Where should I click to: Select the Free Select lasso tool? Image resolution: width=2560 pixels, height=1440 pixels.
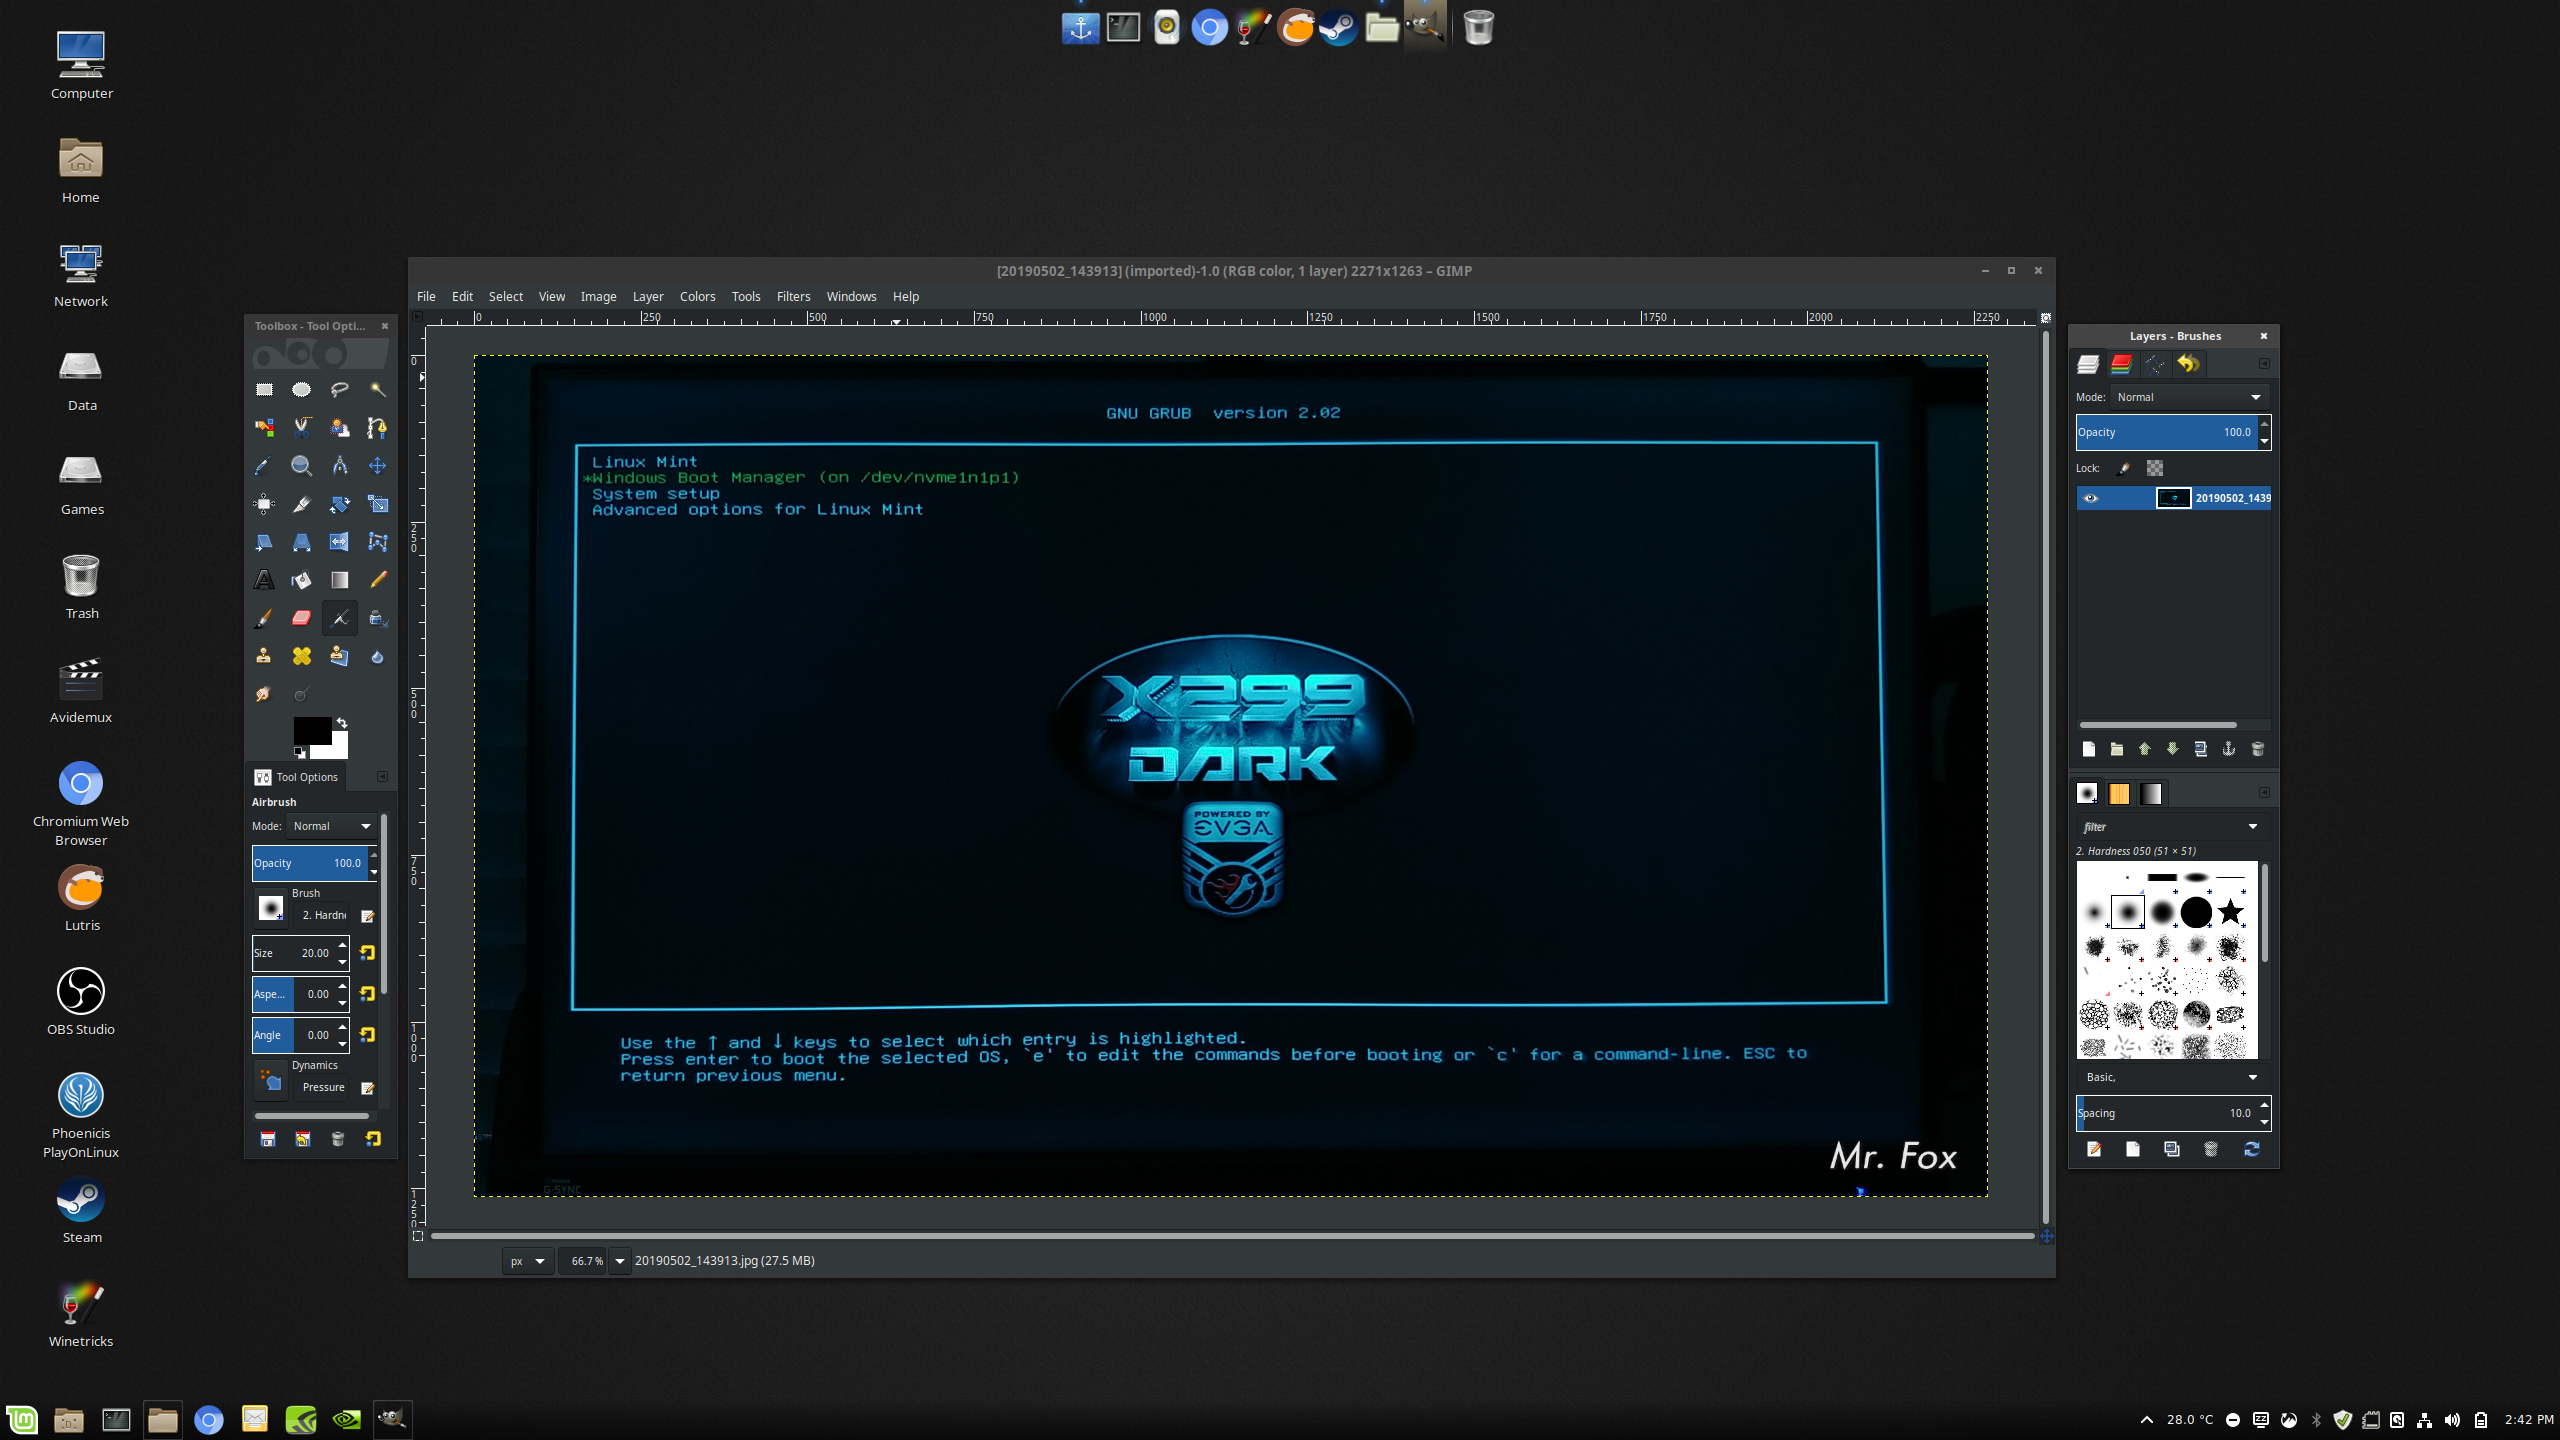click(x=339, y=390)
